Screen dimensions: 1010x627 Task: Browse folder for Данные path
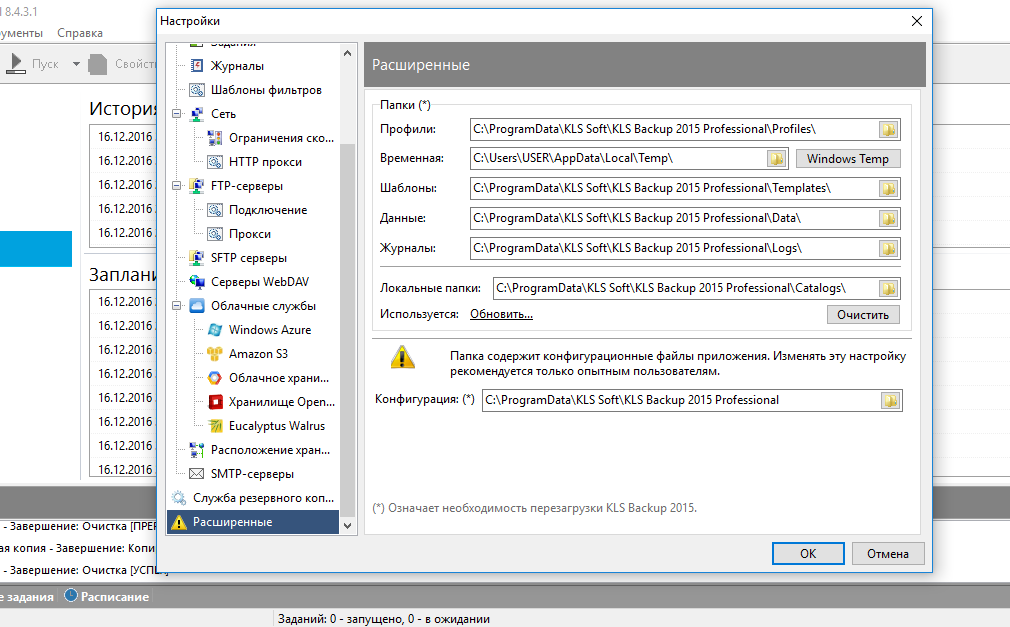click(888, 218)
